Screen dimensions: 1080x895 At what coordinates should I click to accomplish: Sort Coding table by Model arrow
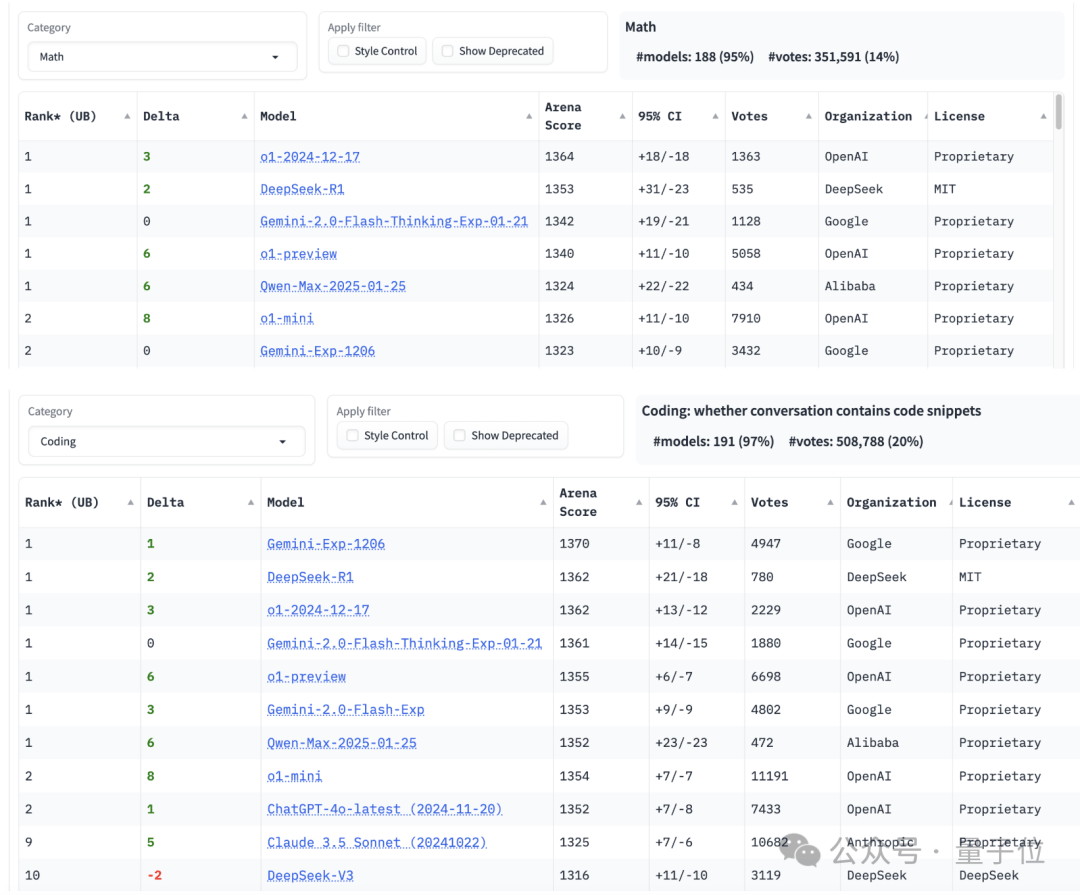(x=543, y=502)
